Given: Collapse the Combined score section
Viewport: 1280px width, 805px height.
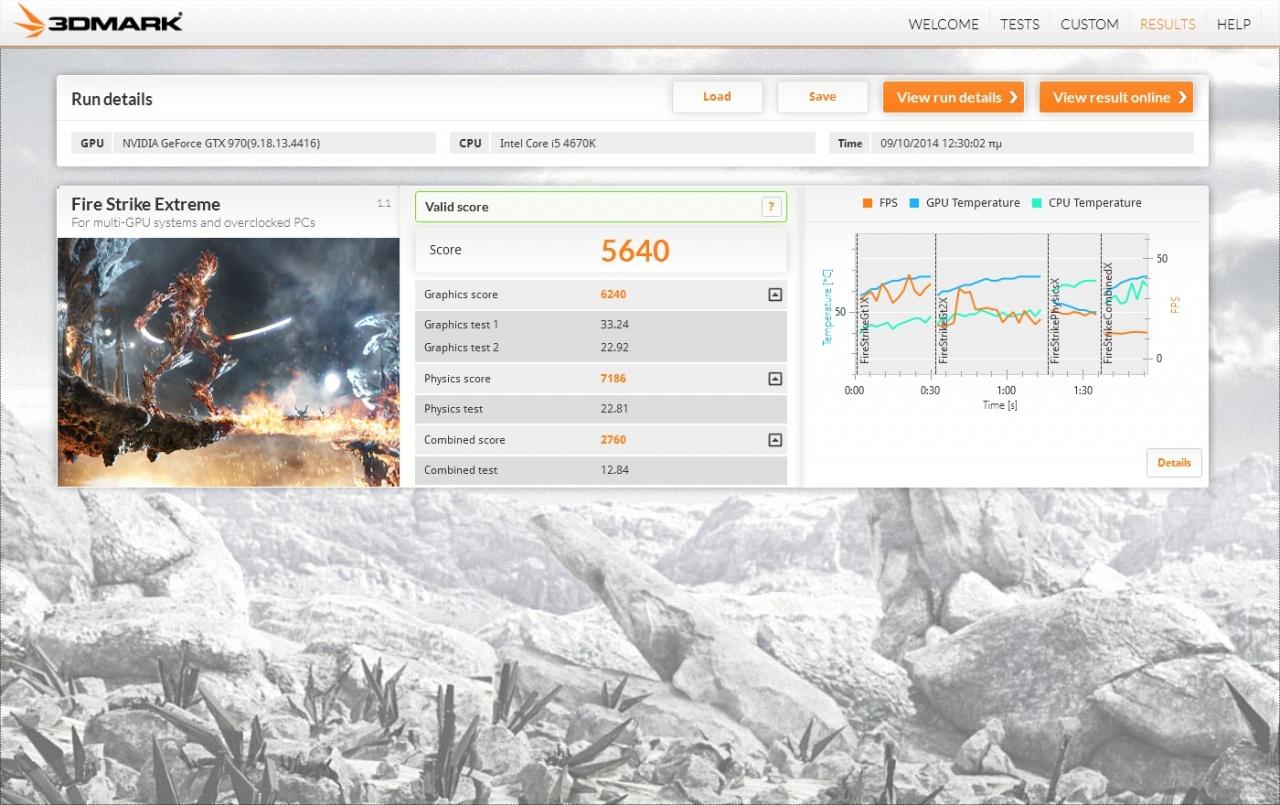Looking at the screenshot, I should point(774,440).
